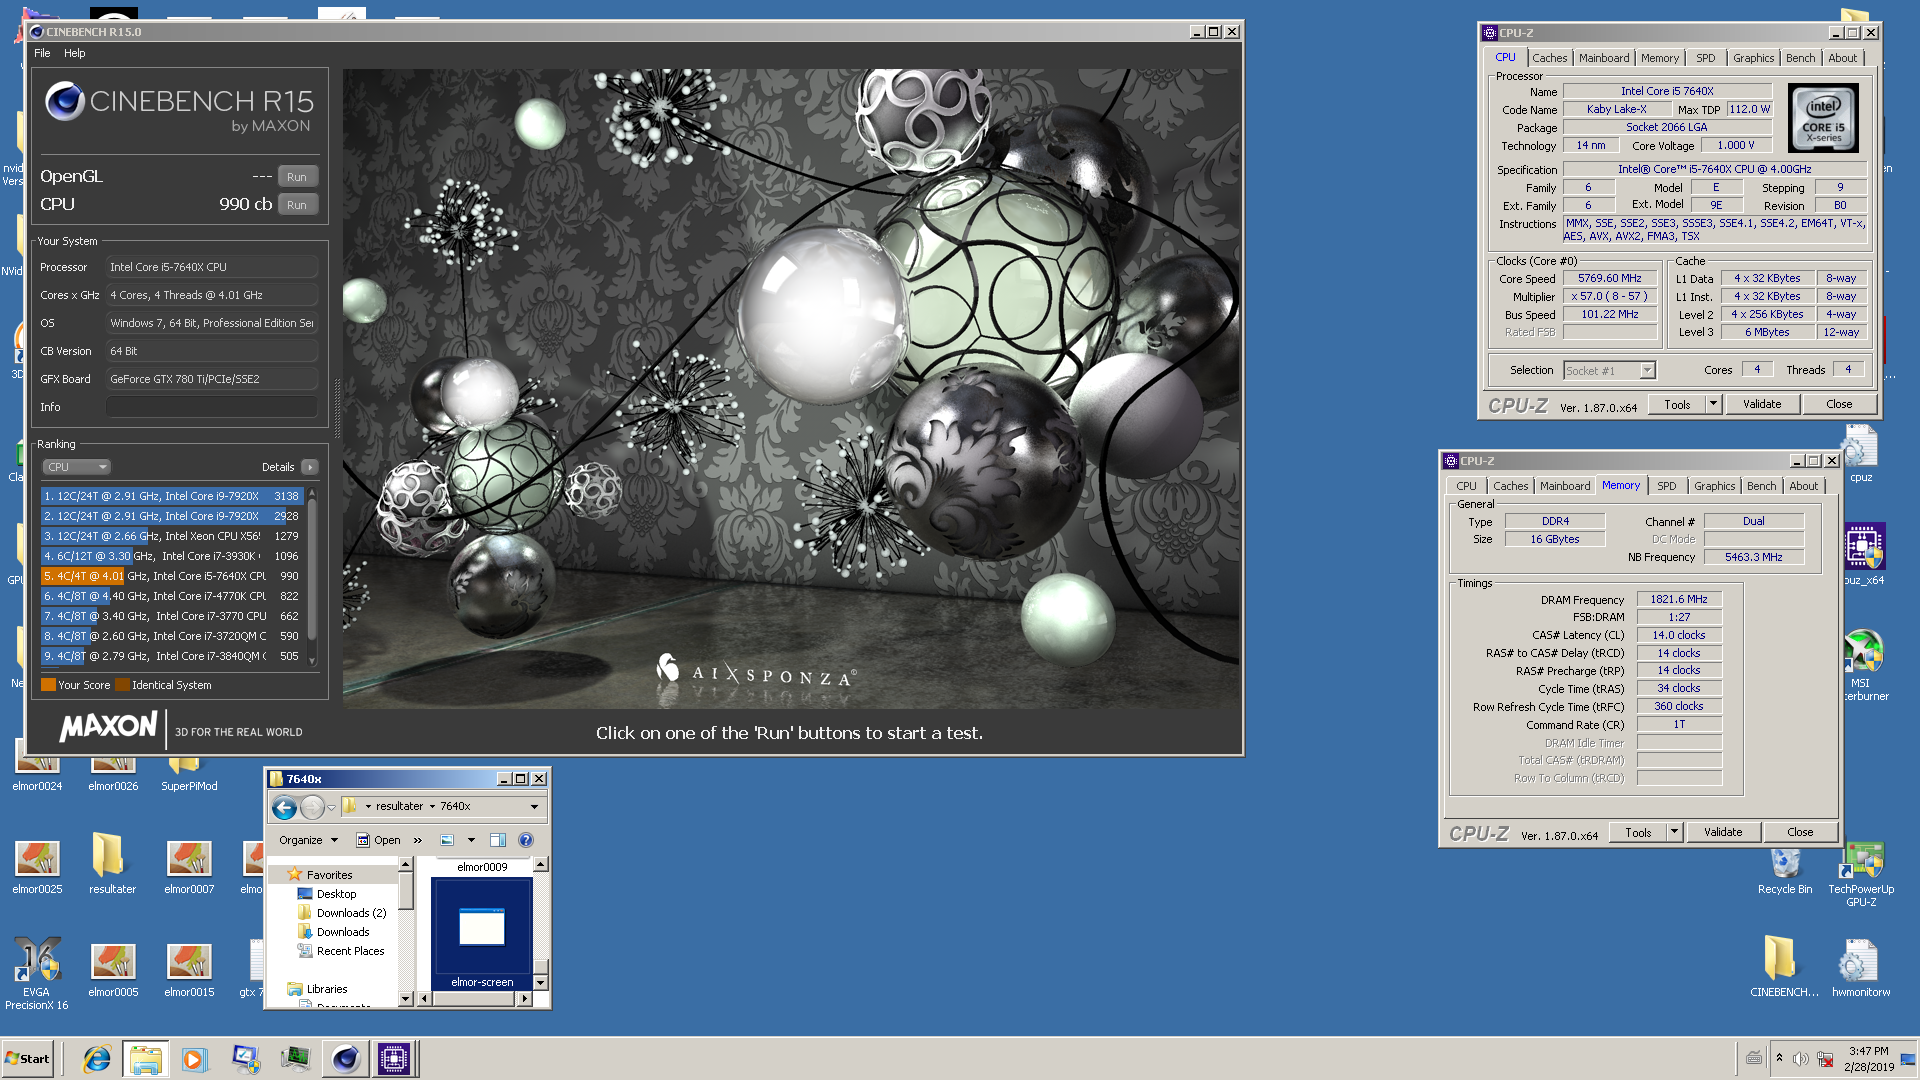Image resolution: width=1920 pixels, height=1080 pixels.
Task: Select ranking entry Intel Core i7-4770K 822
Action: click(171, 596)
